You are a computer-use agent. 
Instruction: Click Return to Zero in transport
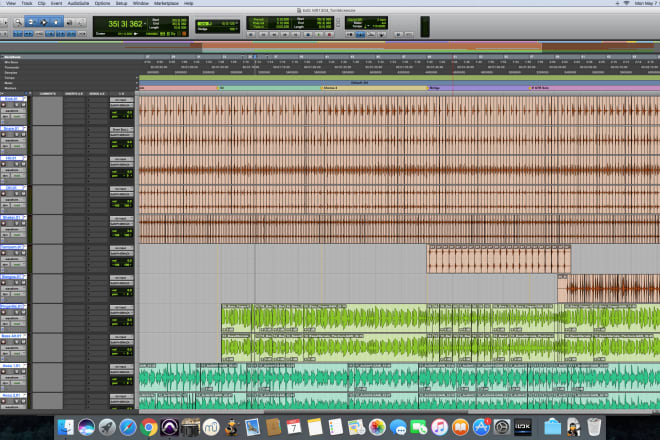(263, 35)
